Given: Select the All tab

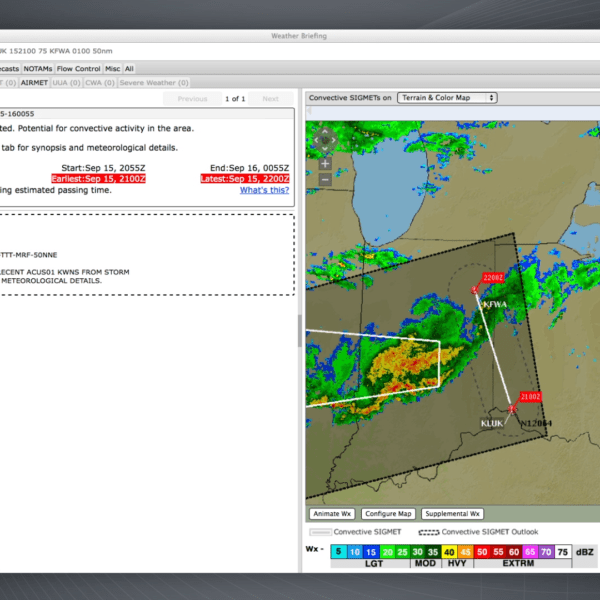Looking at the screenshot, I should (129, 69).
